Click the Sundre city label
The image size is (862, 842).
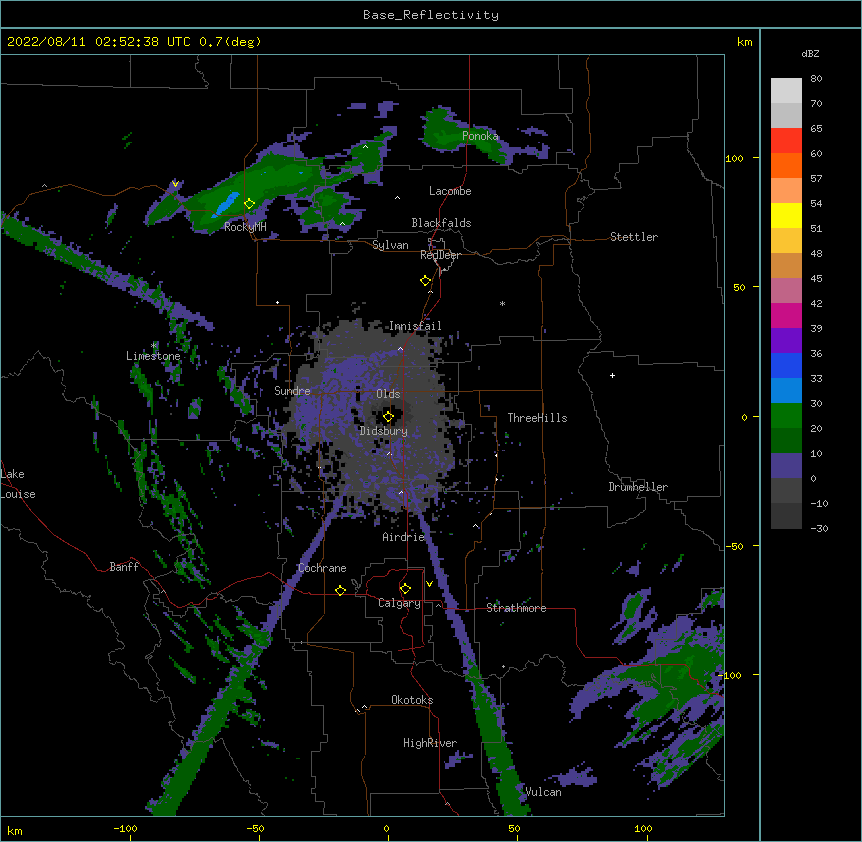292,391
